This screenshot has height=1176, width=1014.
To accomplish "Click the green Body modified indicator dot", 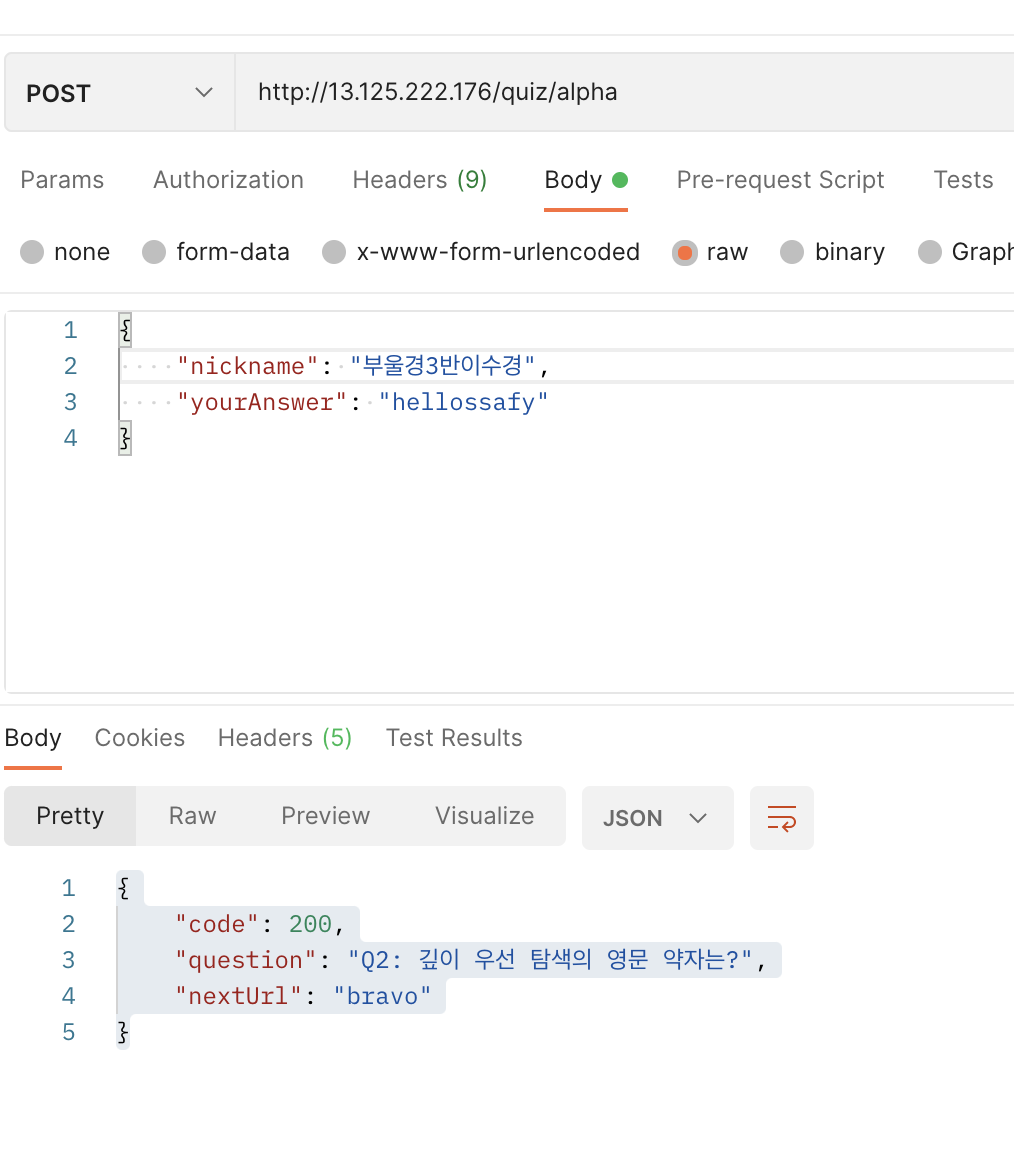I will click(620, 180).
